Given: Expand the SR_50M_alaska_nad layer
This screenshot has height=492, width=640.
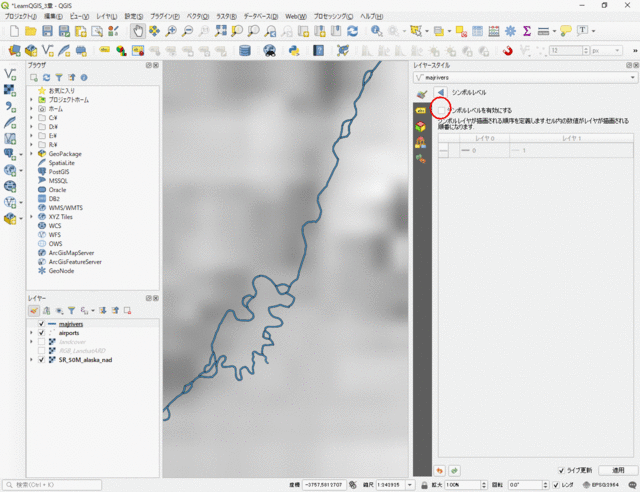Looking at the screenshot, I should [x=31, y=360].
